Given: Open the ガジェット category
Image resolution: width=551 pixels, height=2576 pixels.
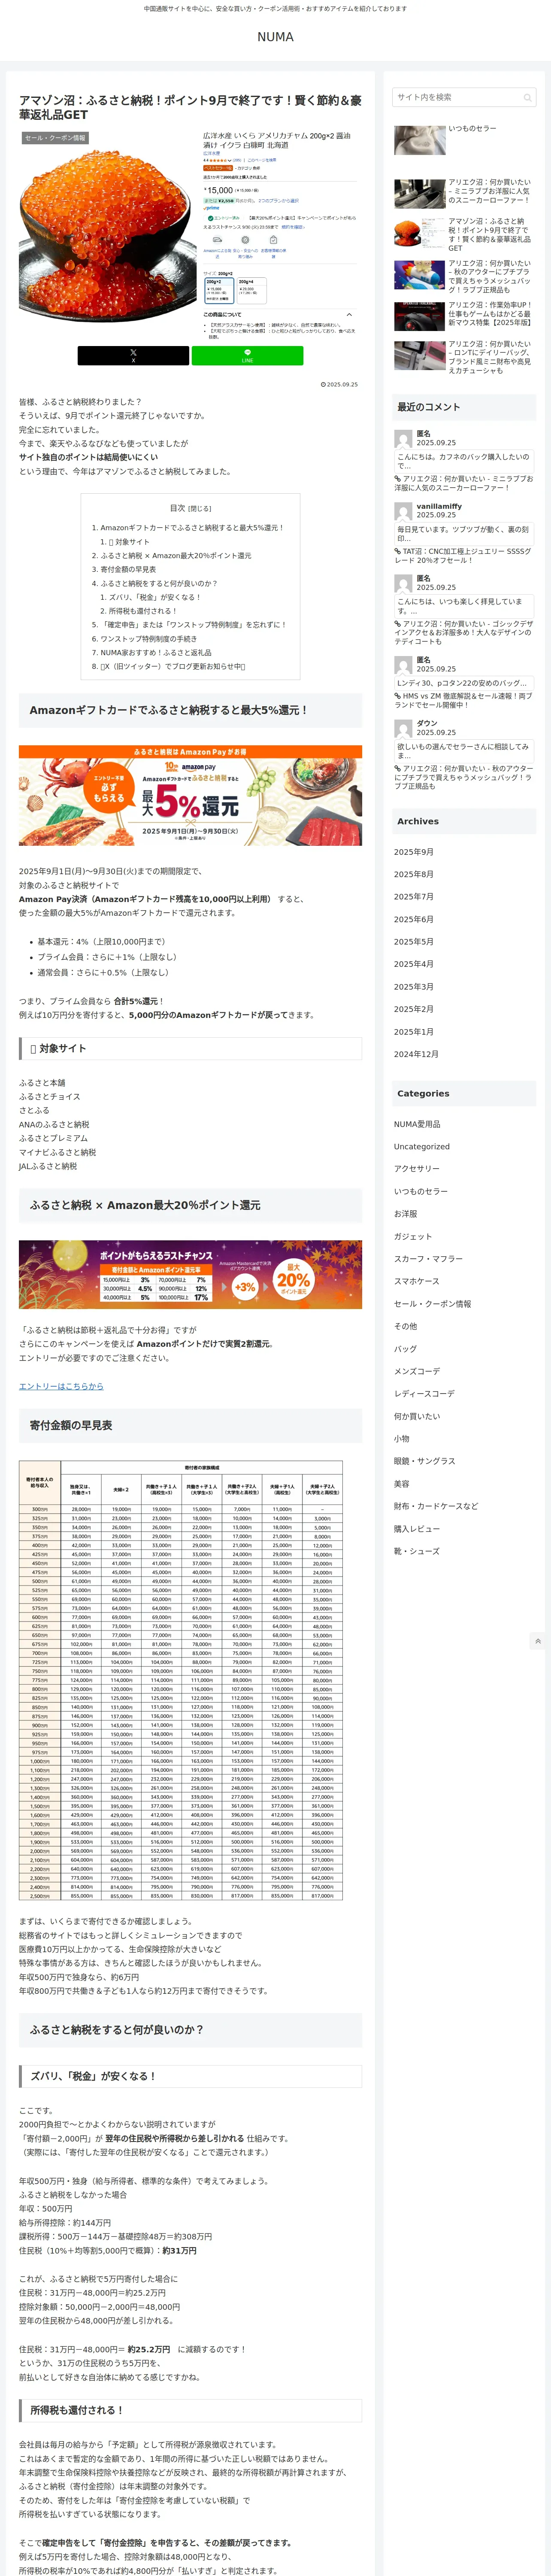Looking at the screenshot, I should 413,1237.
